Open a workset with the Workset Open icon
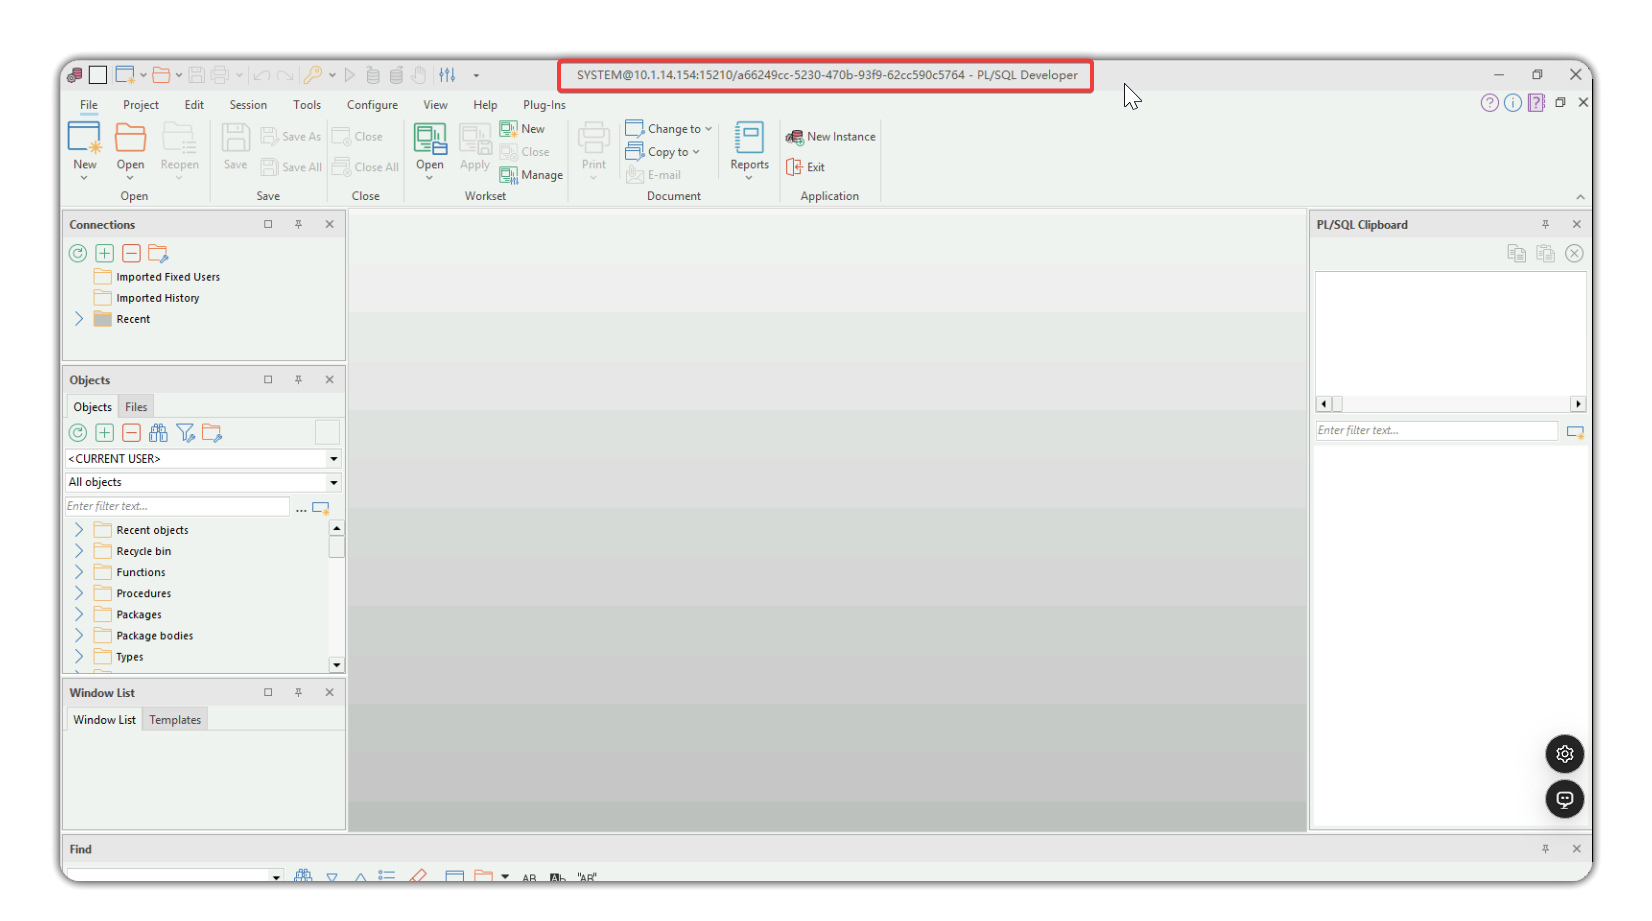 pos(430,138)
